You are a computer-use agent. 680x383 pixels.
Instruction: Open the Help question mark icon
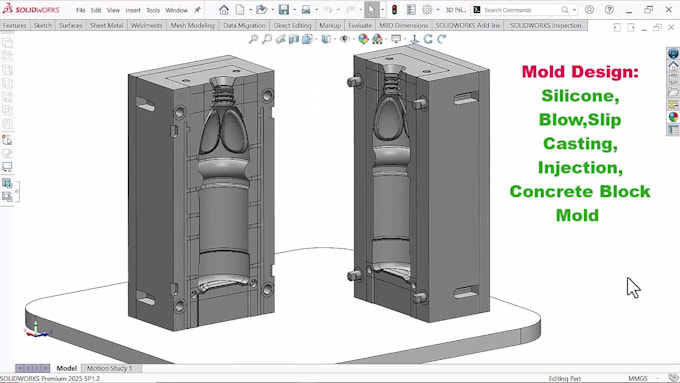[x=609, y=10]
